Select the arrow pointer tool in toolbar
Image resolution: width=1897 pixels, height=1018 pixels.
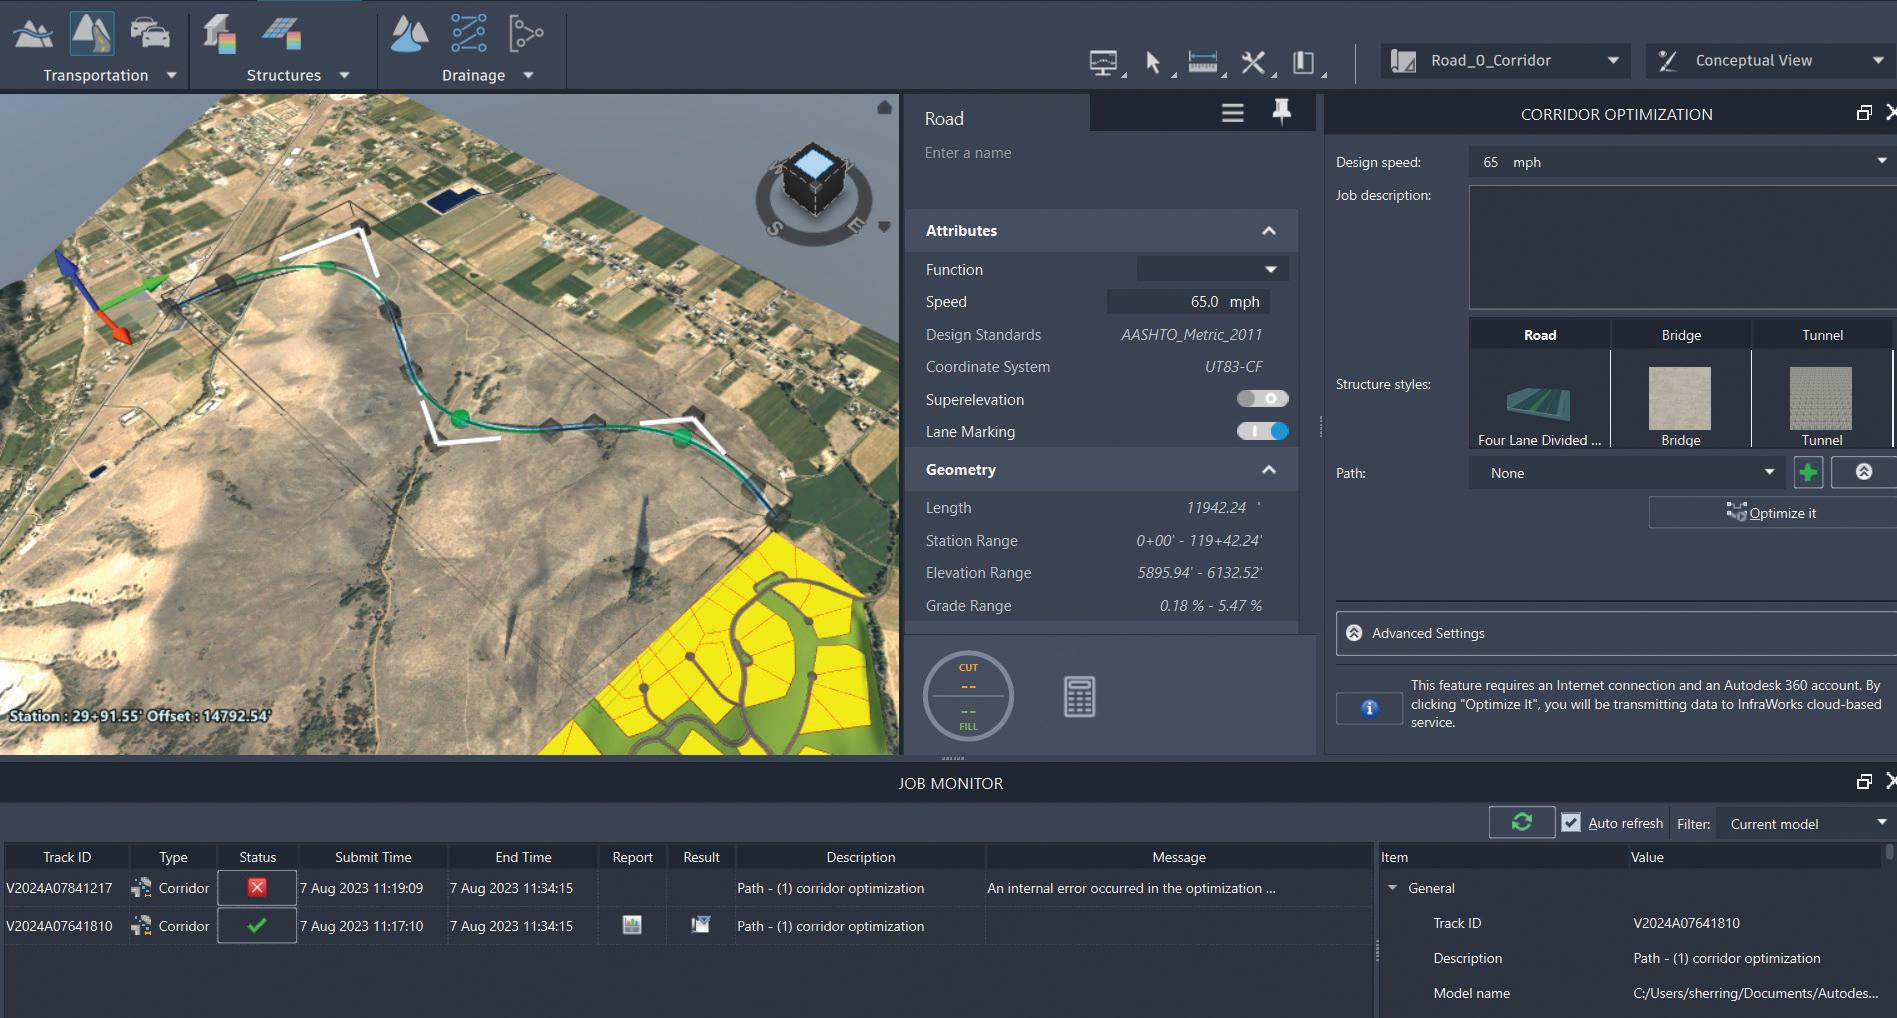(1152, 63)
